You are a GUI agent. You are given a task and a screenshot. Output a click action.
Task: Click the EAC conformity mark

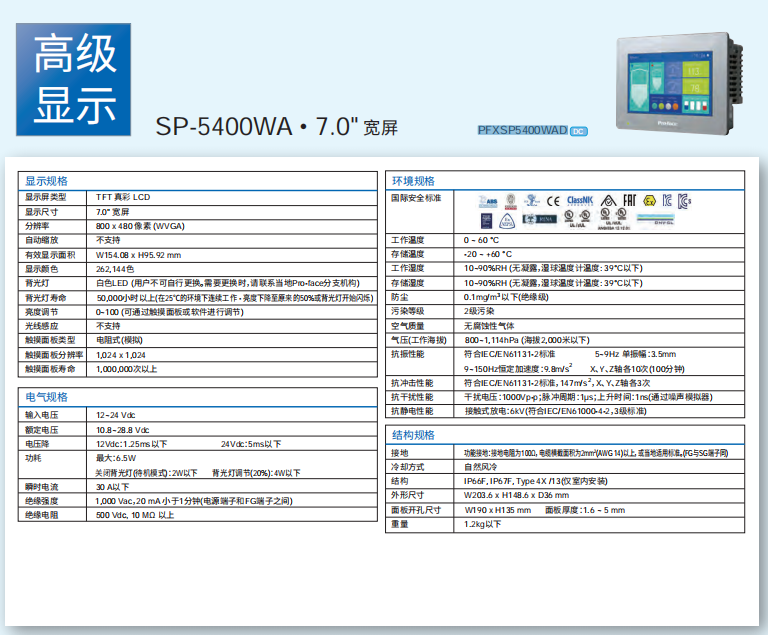[x=629, y=200]
